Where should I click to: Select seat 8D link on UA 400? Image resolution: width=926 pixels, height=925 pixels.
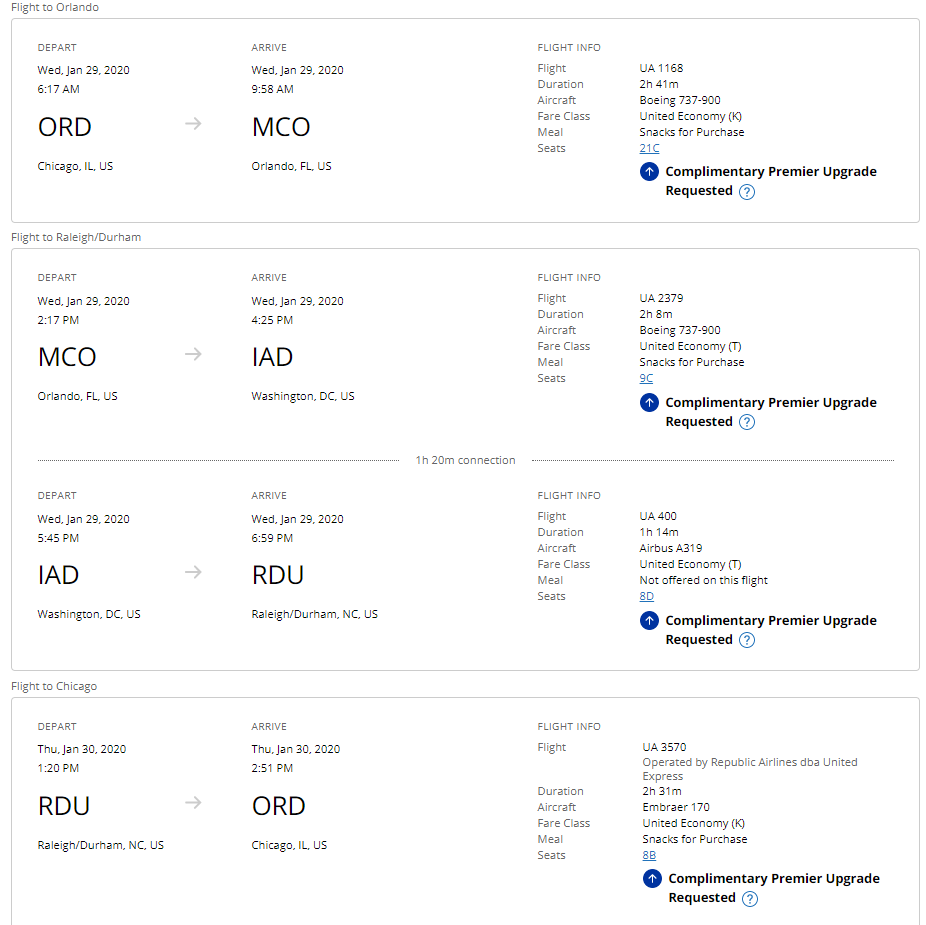[646, 597]
